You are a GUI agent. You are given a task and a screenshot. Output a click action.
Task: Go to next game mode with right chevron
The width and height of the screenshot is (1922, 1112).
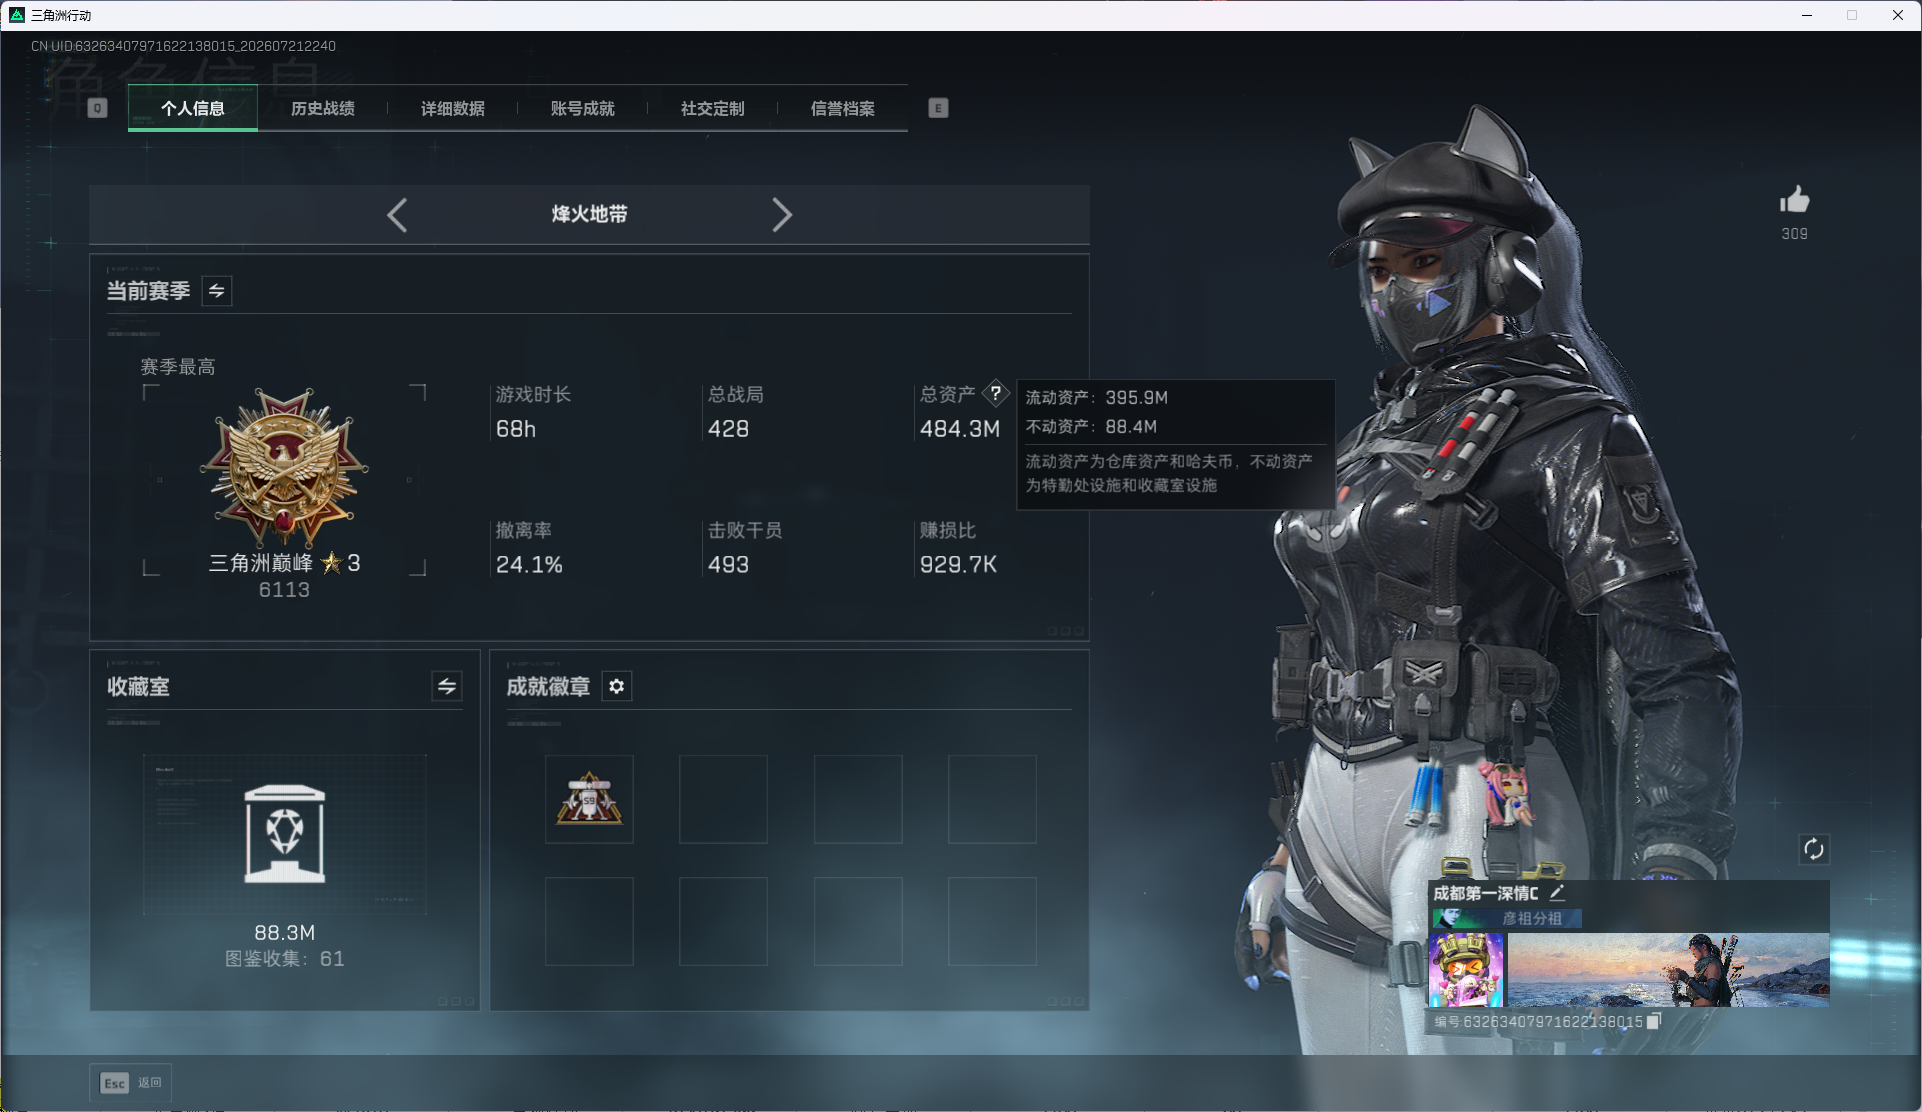(782, 215)
